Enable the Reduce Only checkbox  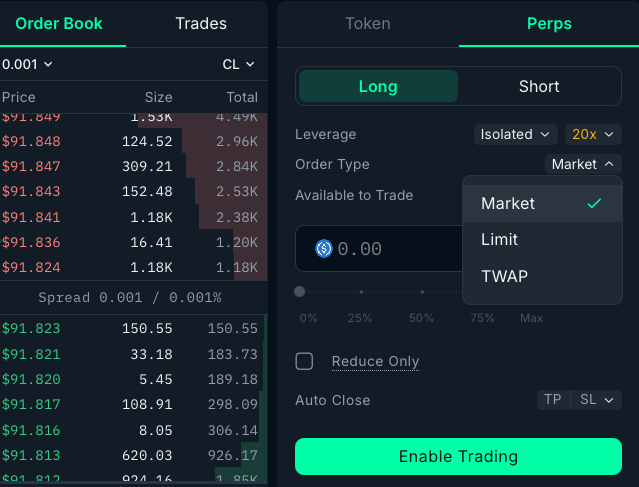304,361
